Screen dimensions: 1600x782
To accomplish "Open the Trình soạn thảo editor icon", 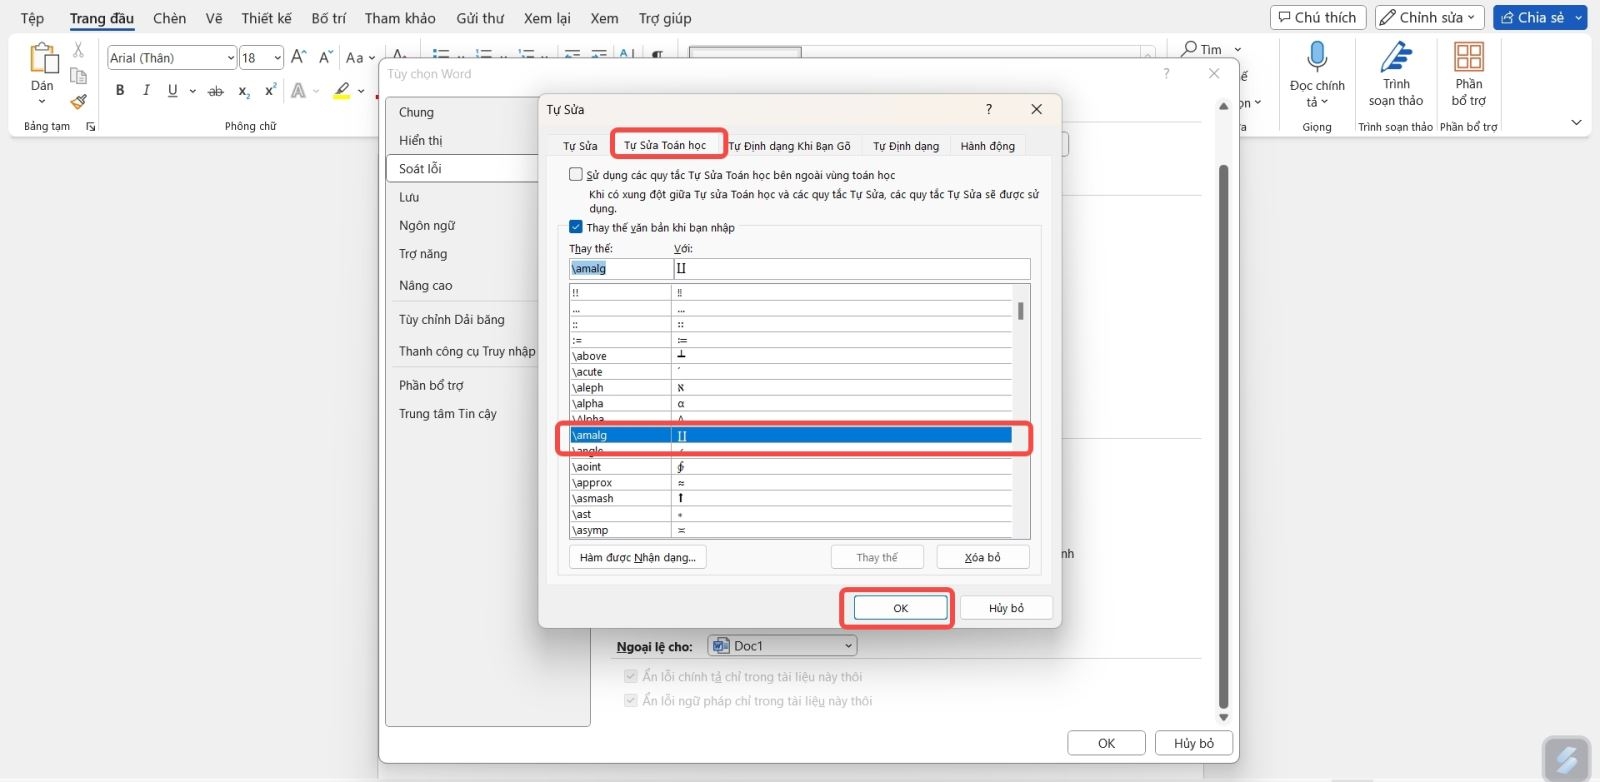I will click(x=1396, y=57).
